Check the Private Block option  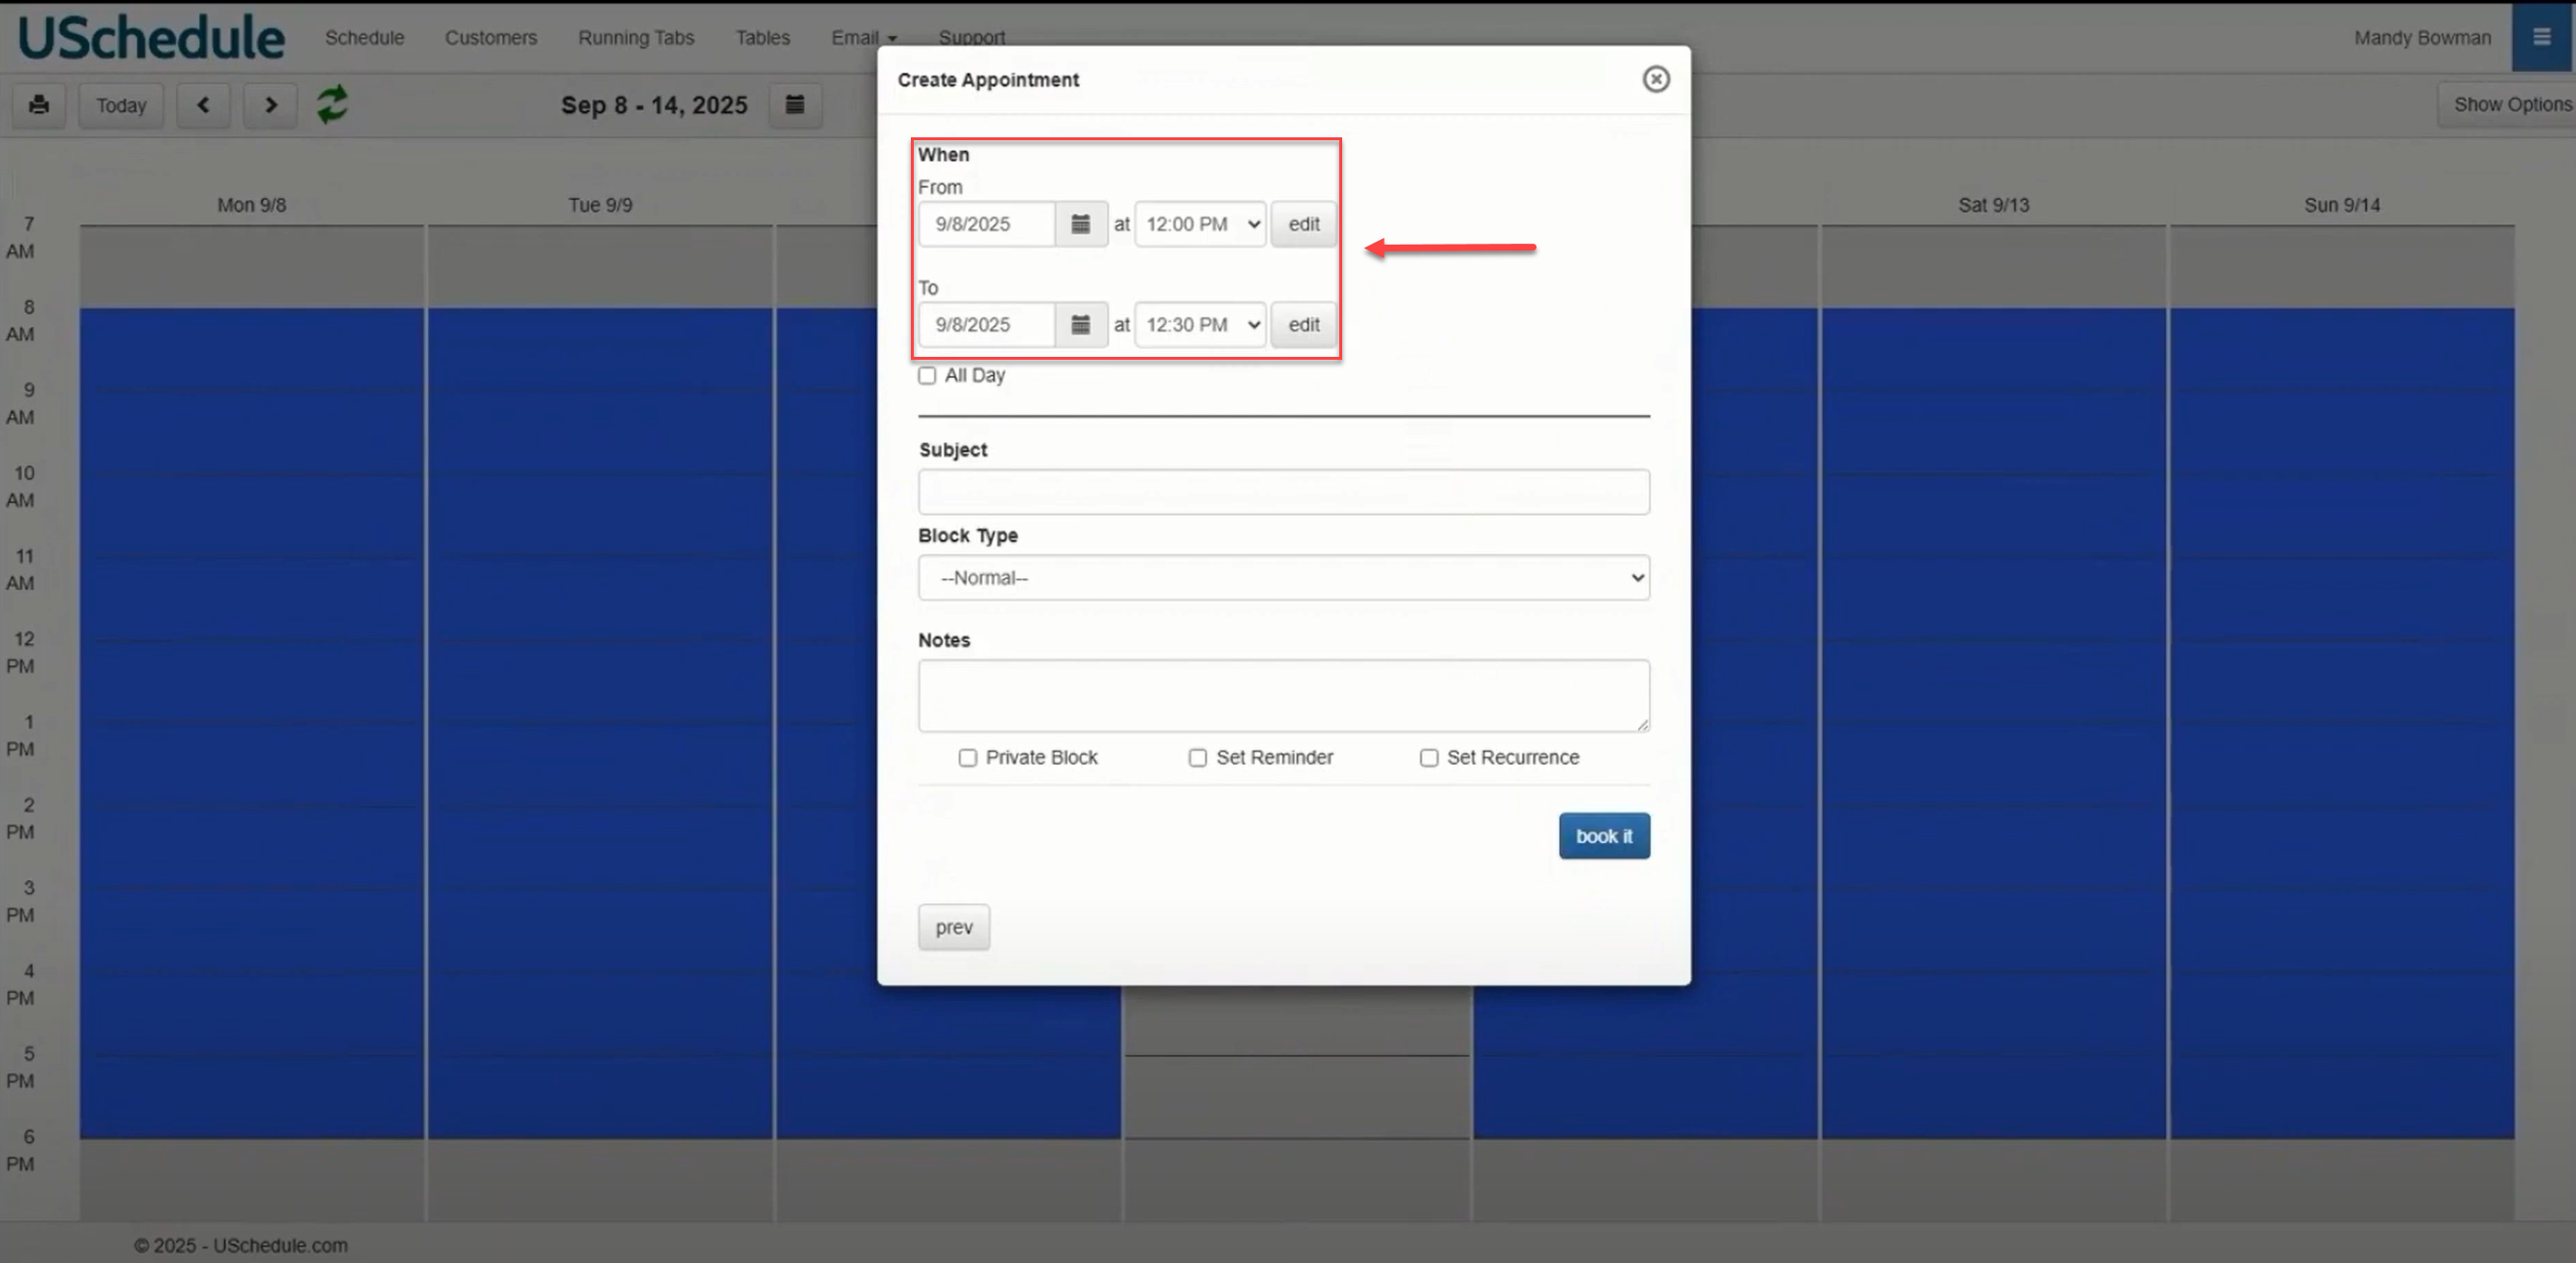[x=967, y=758]
